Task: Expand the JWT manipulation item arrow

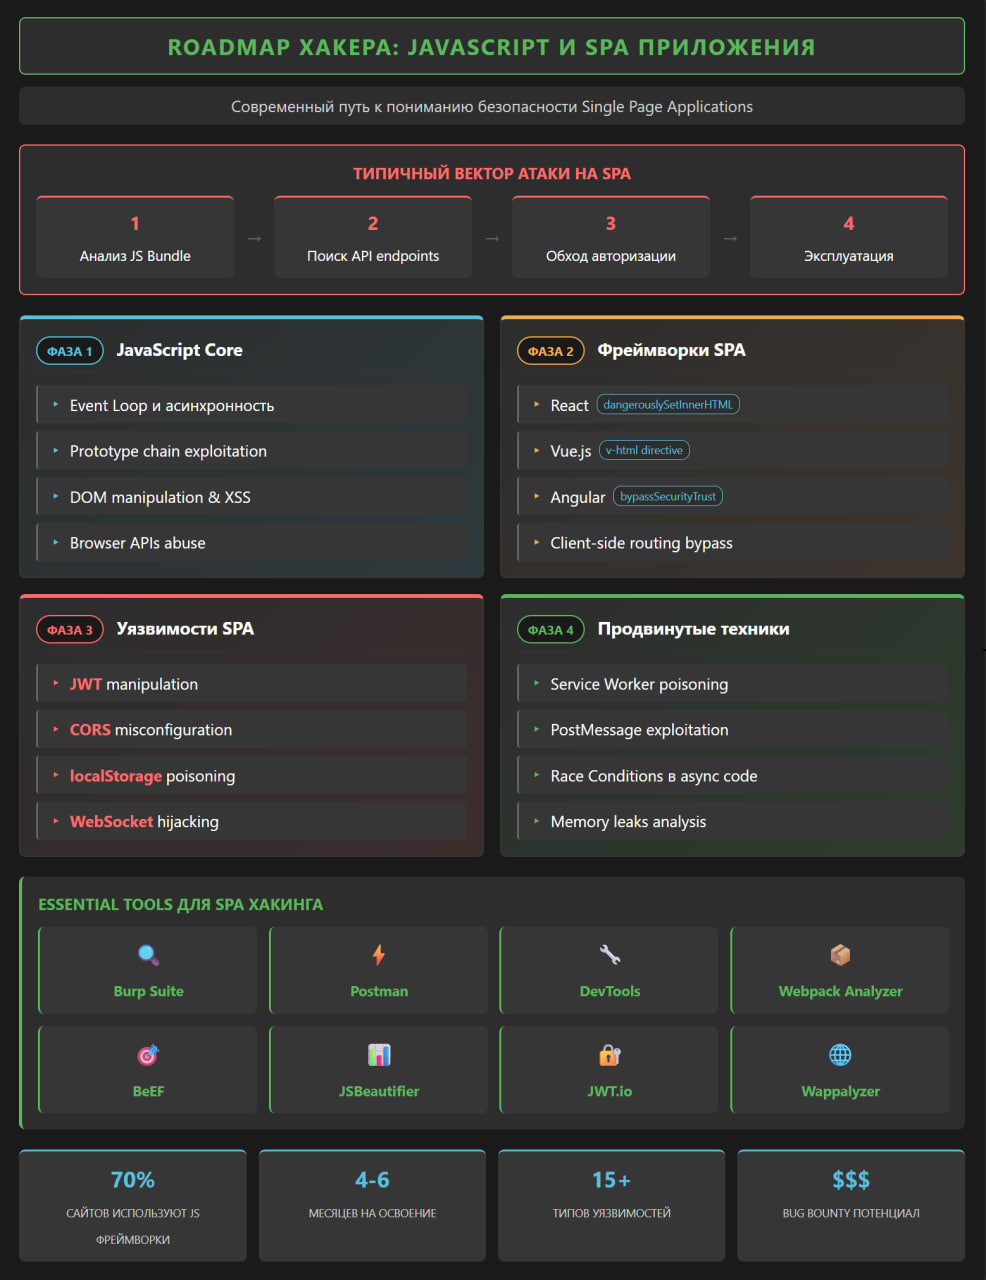Action: pos(56,684)
